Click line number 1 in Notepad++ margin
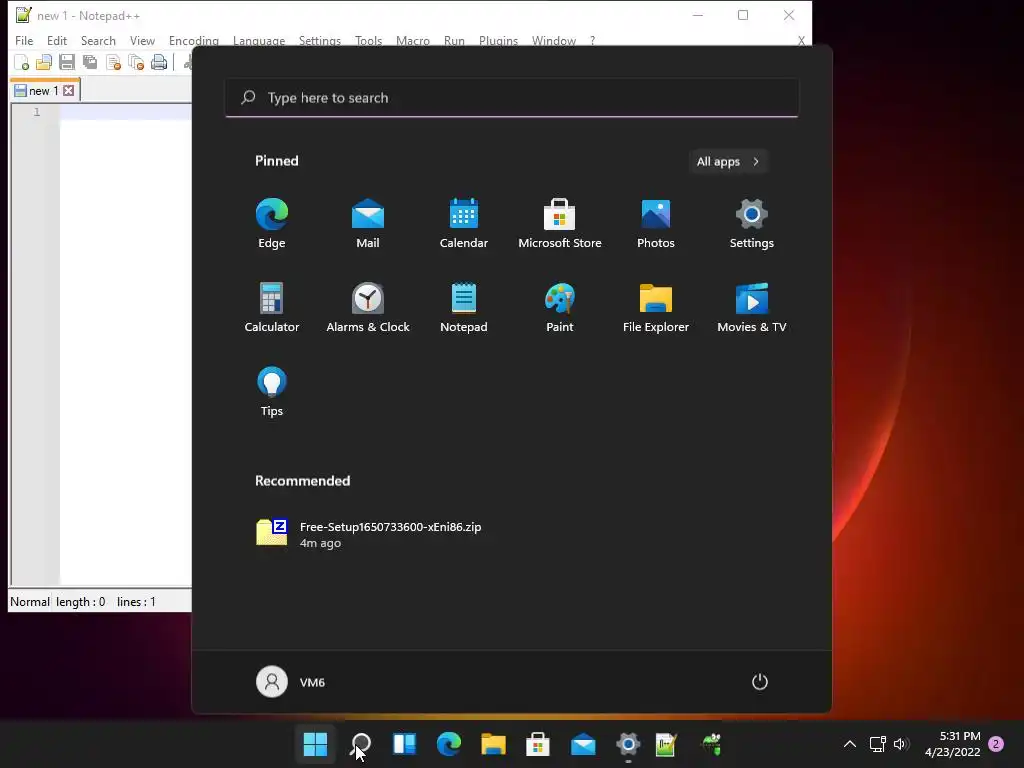 (x=37, y=112)
